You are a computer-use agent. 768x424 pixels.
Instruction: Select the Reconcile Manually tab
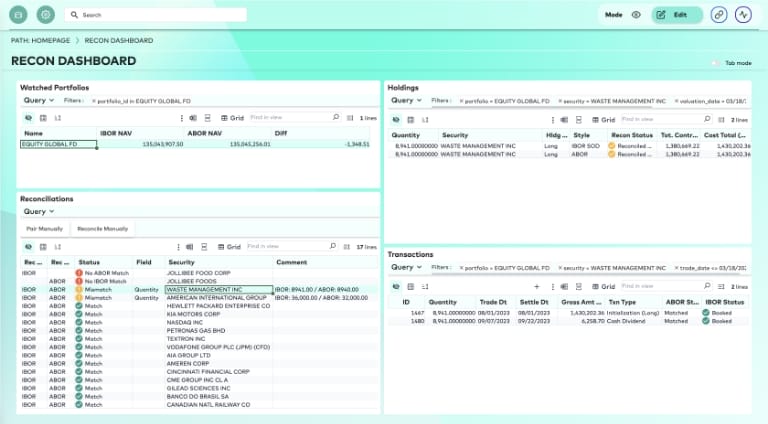[x=103, y=229]
